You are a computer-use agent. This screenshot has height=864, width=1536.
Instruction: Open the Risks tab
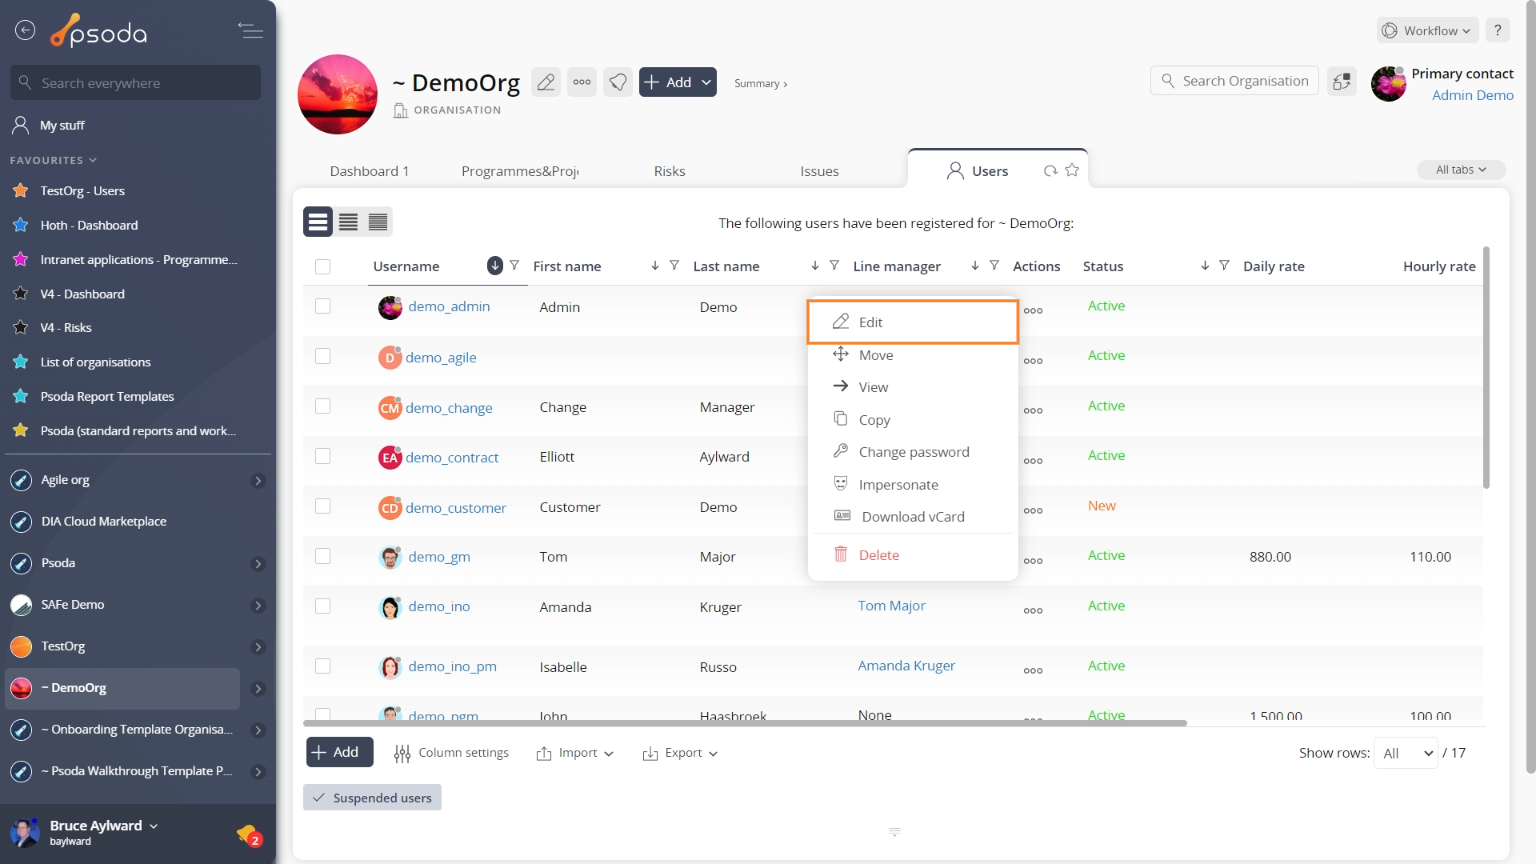pos(669,171)
